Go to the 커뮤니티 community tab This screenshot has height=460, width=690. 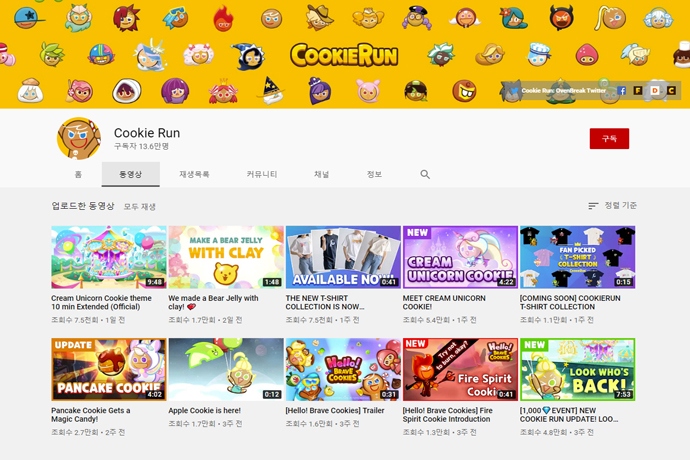262,174
